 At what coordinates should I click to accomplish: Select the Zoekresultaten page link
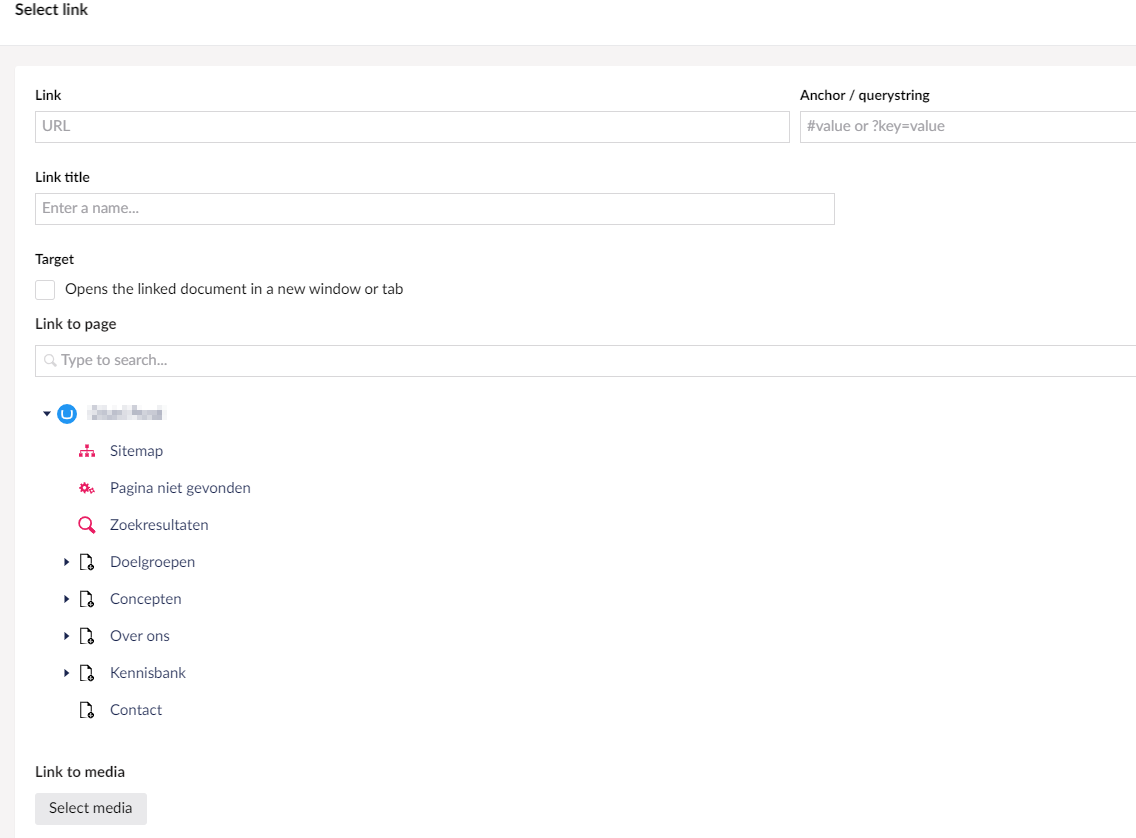pyautogui.click(x=159, y=524)
